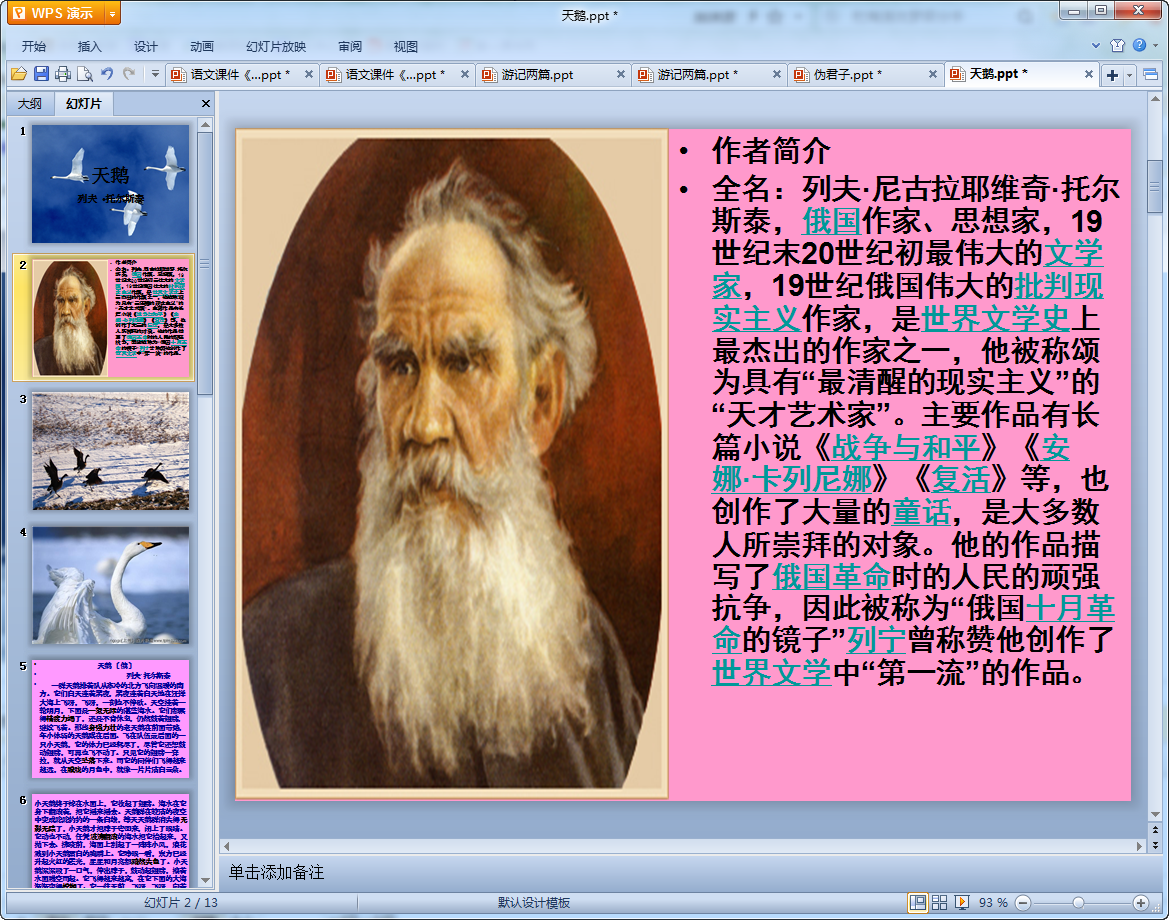Image resolution: width=1169 pixels, height=920 pixels.
Task: Switch to normal view icon
Action: click(x=918, y=903)
